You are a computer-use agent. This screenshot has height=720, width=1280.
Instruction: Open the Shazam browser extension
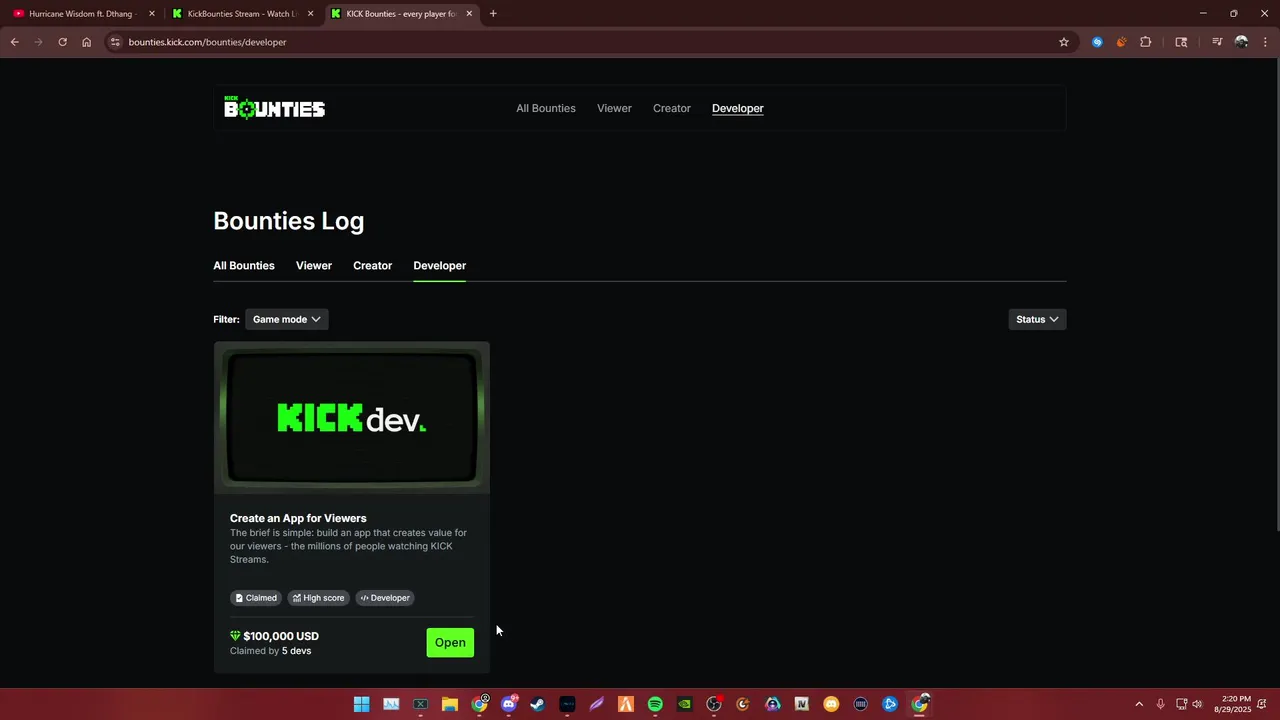1097,42
